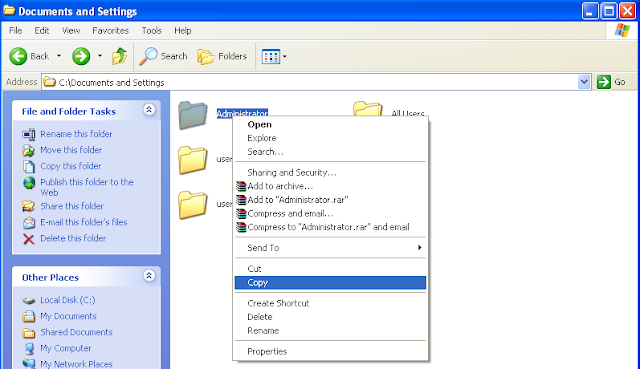Click the E-mail folder's files icon
The width and height of the screenshot is (640, 369).
(x=29, y=223)
